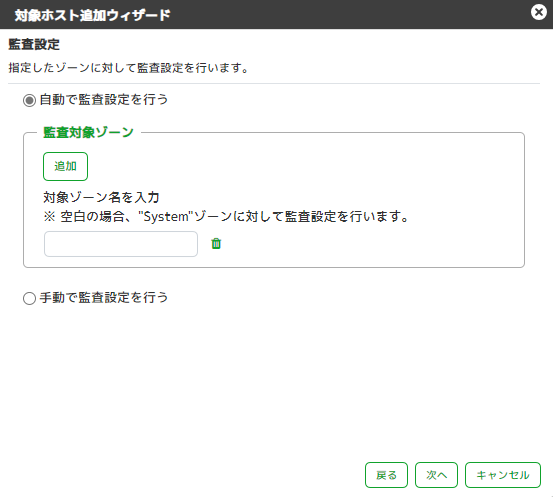Viewport: 553px width, 497px height.
Task: Proceed with 次へ button
Action: click(x=436, y=475)
